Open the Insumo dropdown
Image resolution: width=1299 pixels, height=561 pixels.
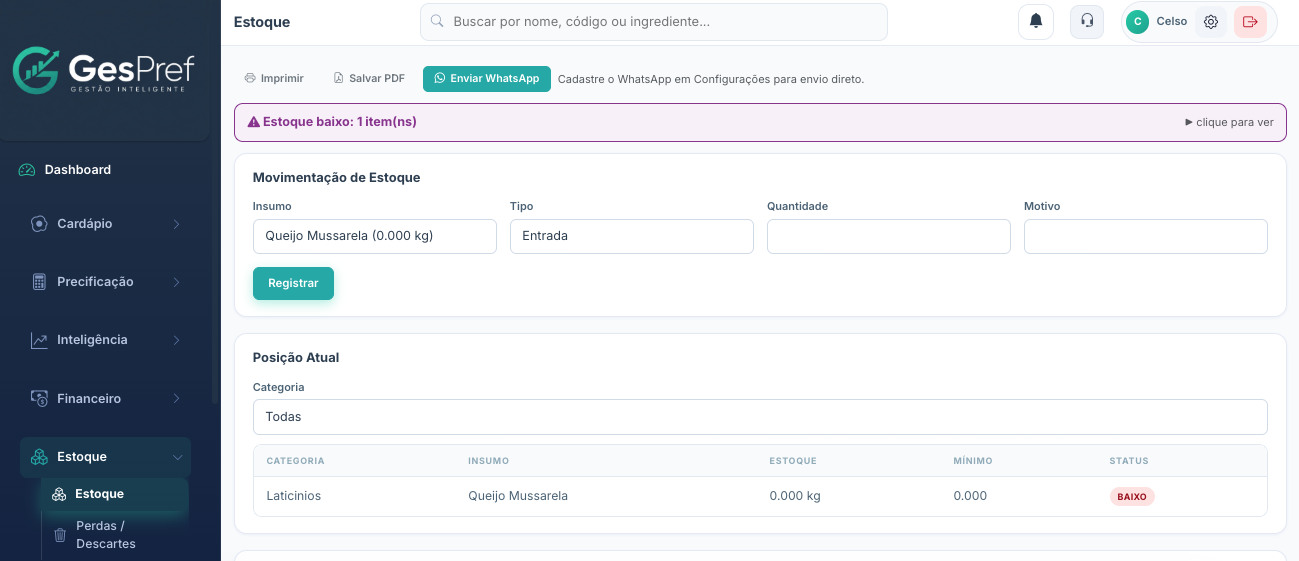[375, 237]
